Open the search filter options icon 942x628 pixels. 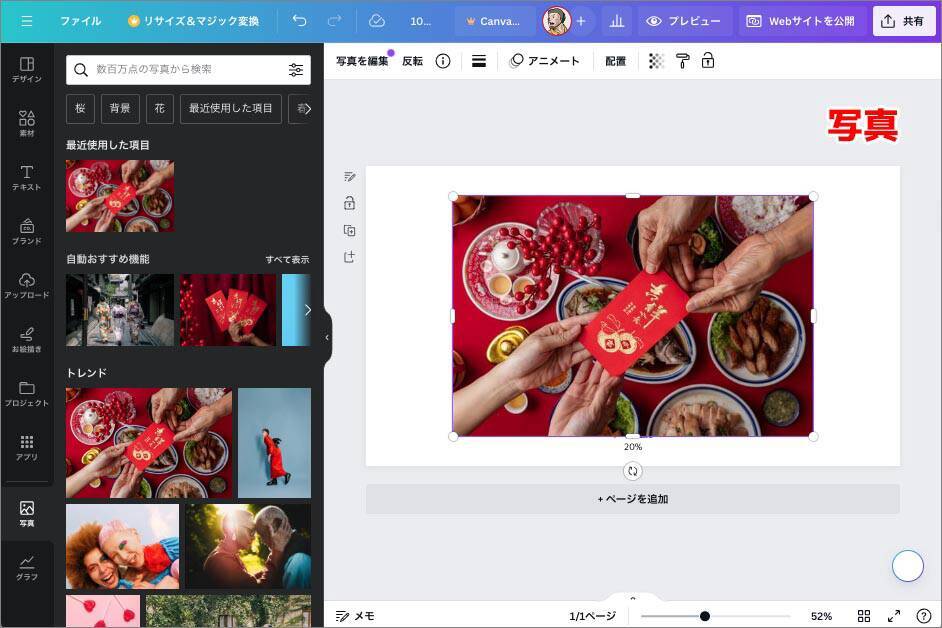pyautogui.click(x=296, y=70)
